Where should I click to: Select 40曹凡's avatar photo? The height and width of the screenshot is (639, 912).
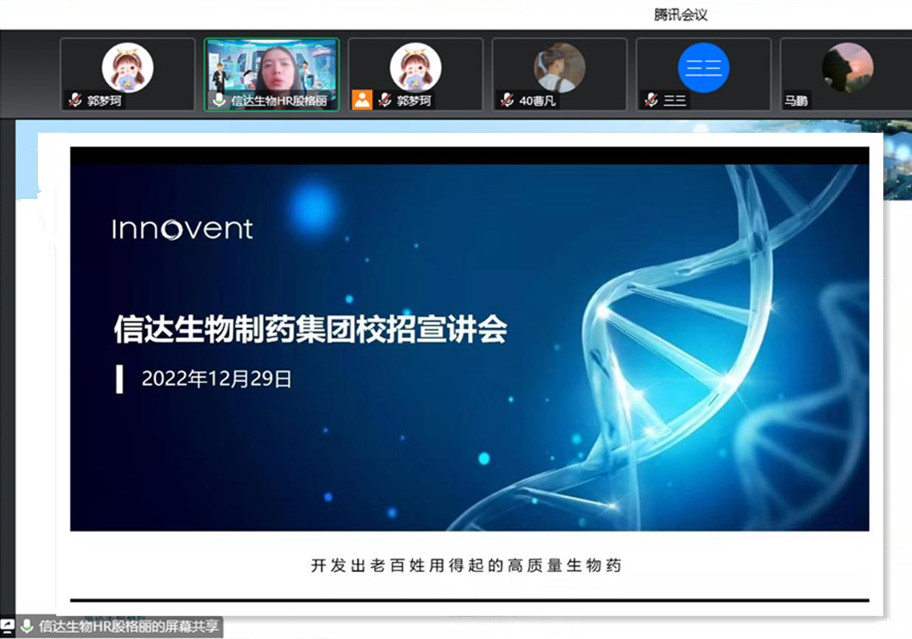point(559,67)
